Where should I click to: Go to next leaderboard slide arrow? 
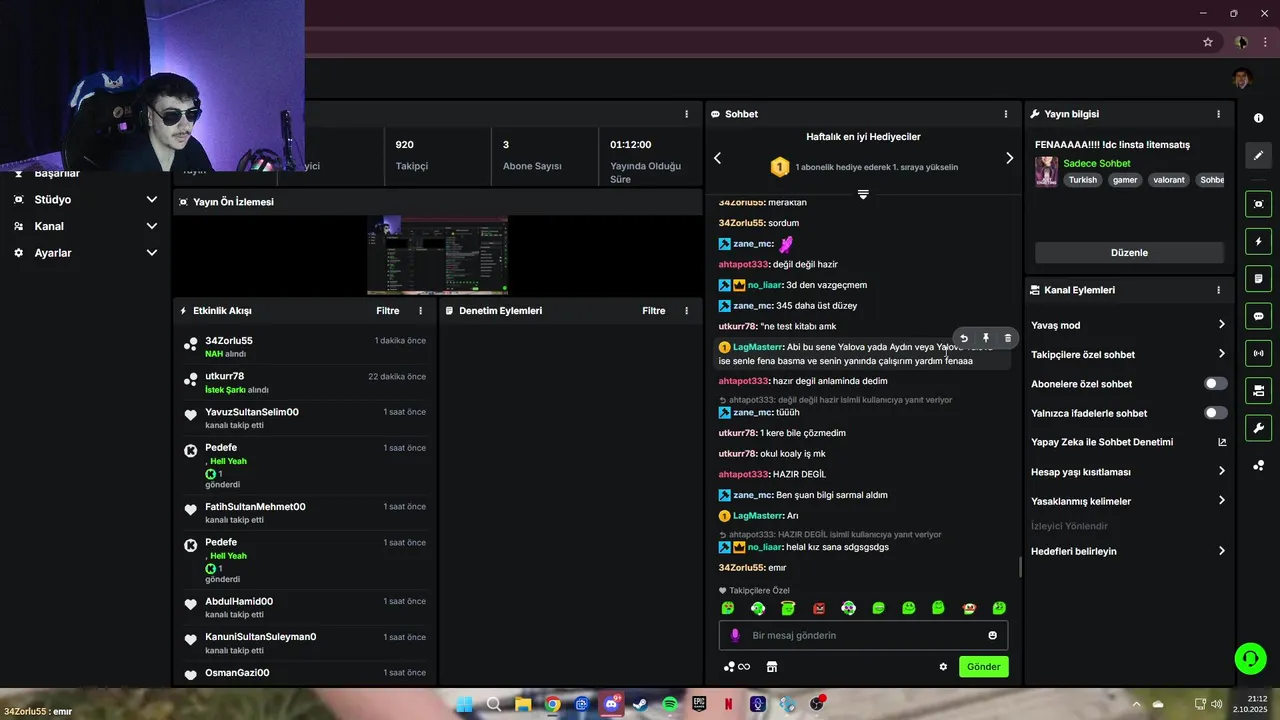pos(1009,158)
